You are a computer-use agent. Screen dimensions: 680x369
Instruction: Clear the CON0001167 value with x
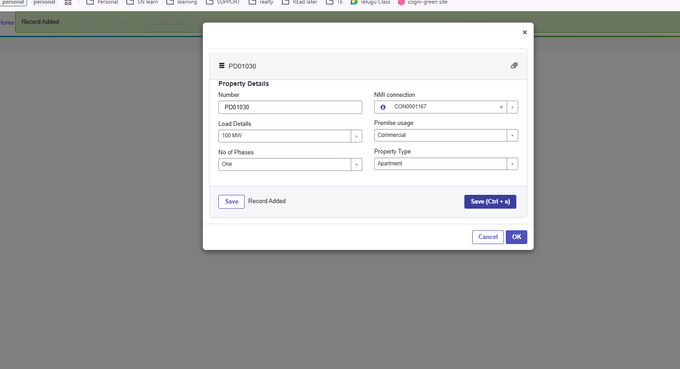501,107
